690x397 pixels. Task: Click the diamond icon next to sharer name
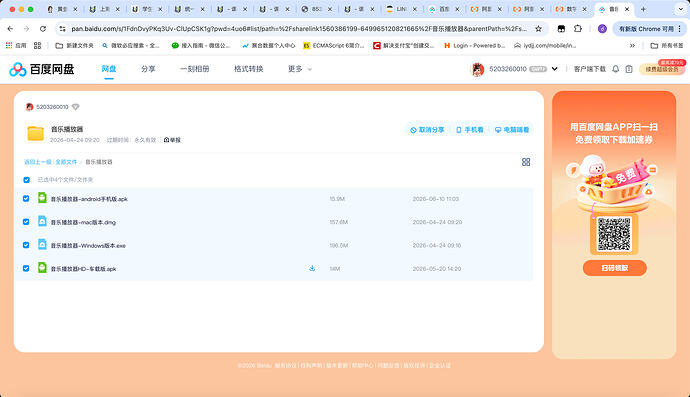pyautogui.click(x=75, y=107)
